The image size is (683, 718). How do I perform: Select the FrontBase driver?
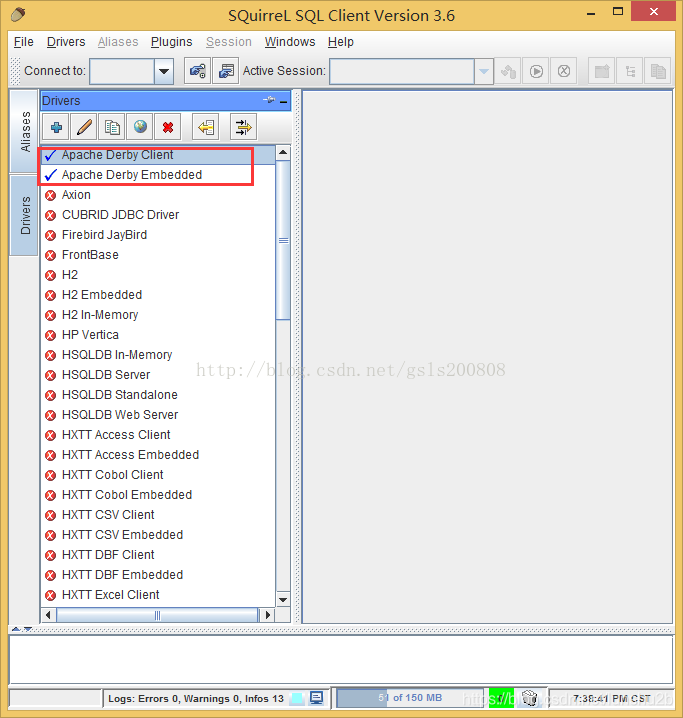[x=158, y=255]
